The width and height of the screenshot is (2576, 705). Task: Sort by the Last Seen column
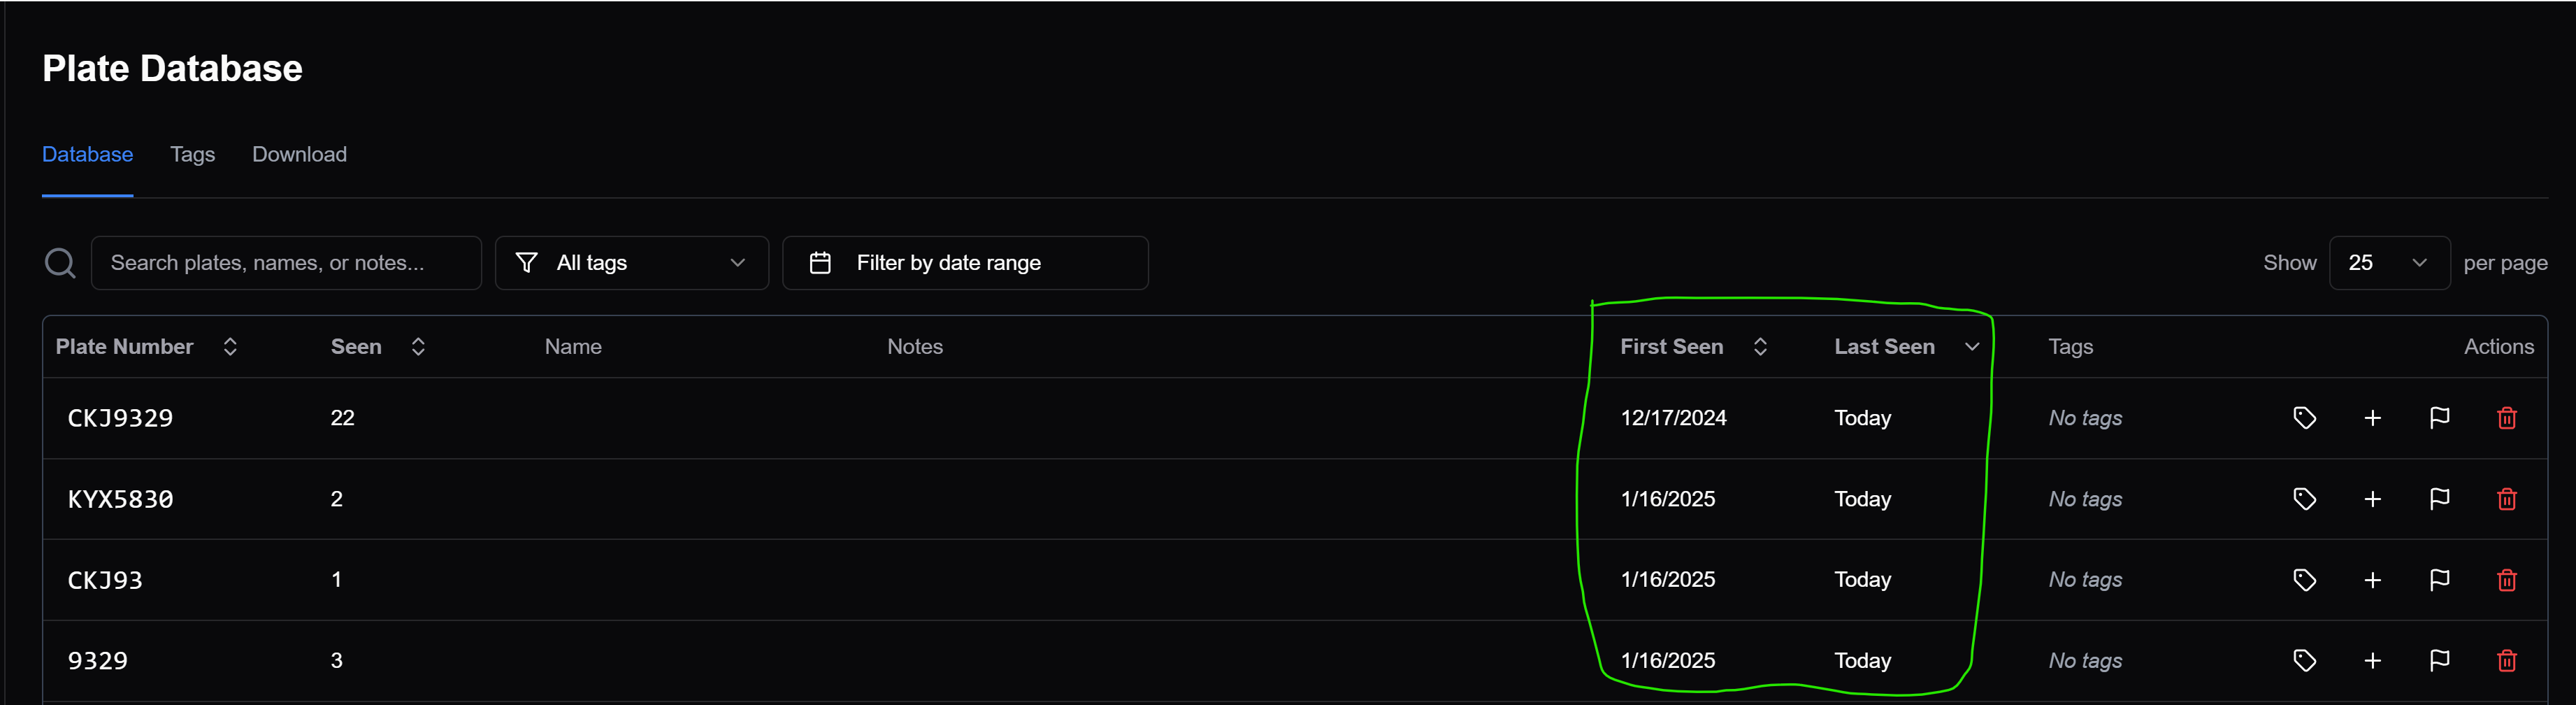tap(1905, 347)
